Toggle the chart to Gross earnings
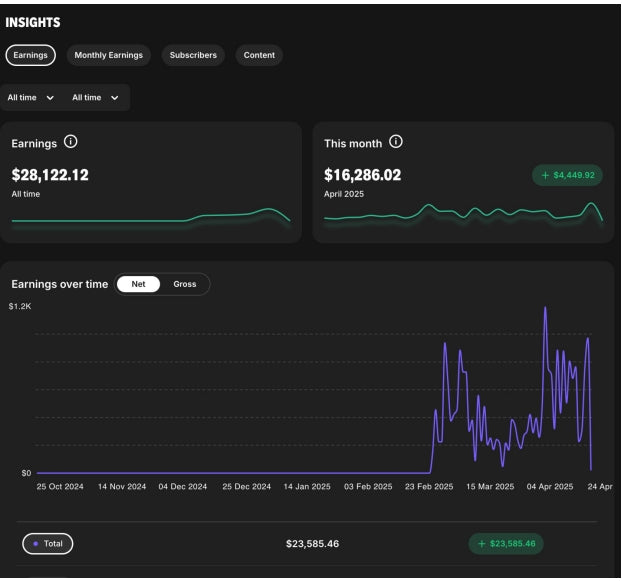Screen dimensions: 622x581 (185, 284)
